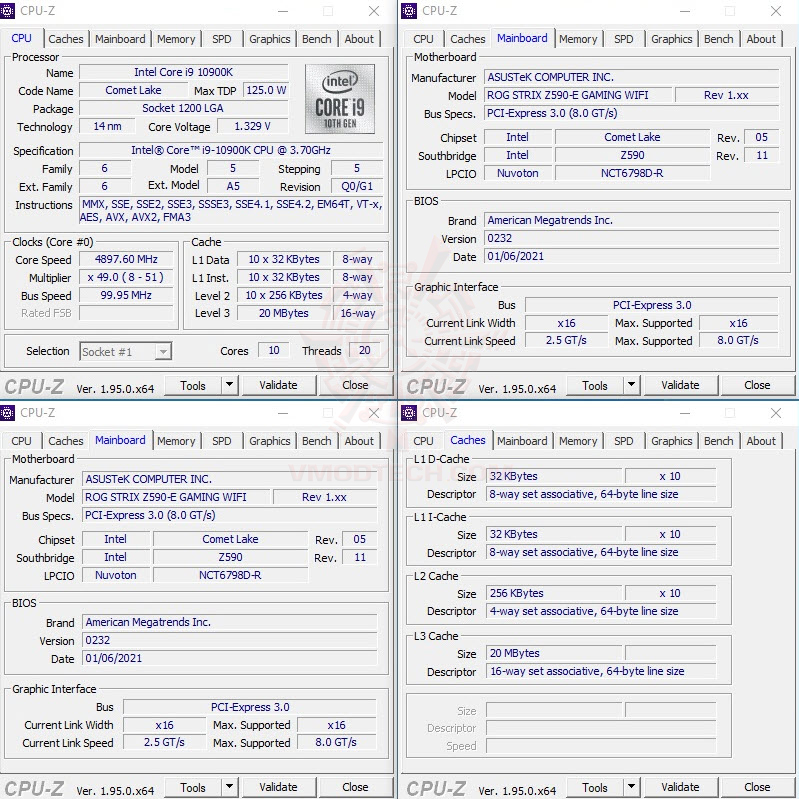This screenshot has width=799, height=799.
Task: Expand the Tools dropdown arrow in the top-right window
Action: [x=631, y=385]
